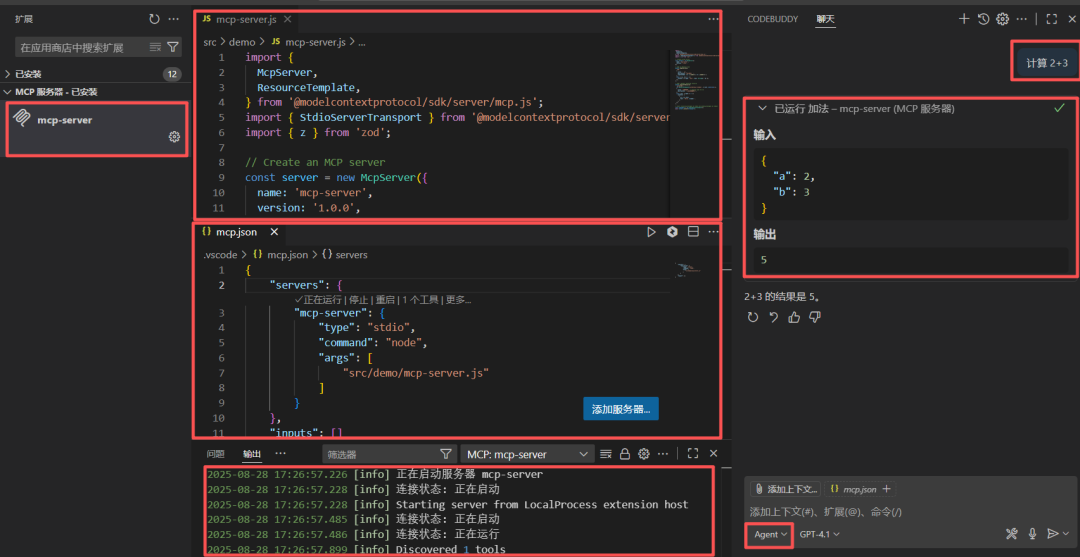Click the 计算 2+3 chat message
Viewport: 1080px width, 557px height.
(1047, 63)
